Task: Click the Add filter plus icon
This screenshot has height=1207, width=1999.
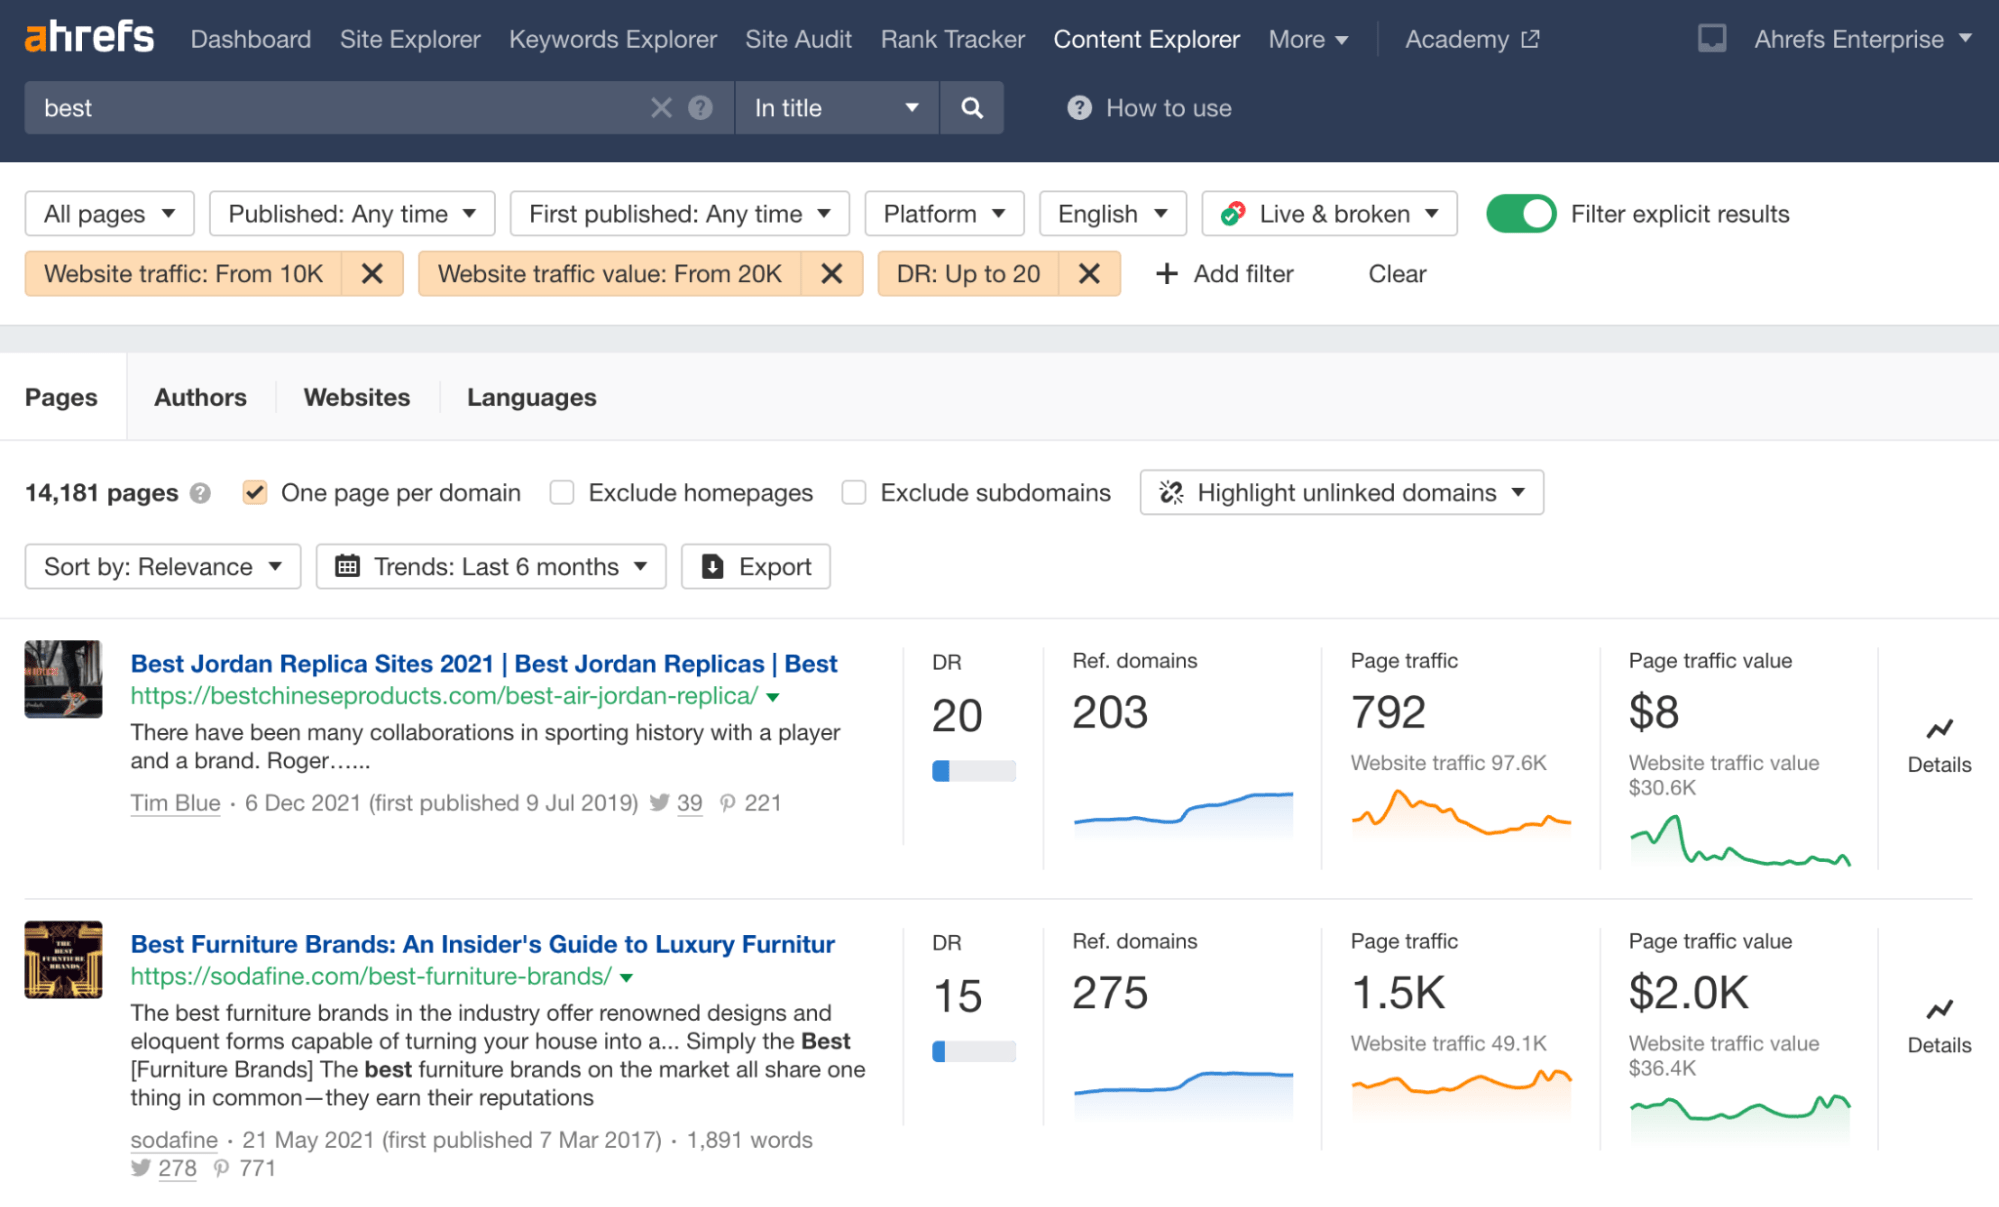Action: click(x=1167, y=273)
